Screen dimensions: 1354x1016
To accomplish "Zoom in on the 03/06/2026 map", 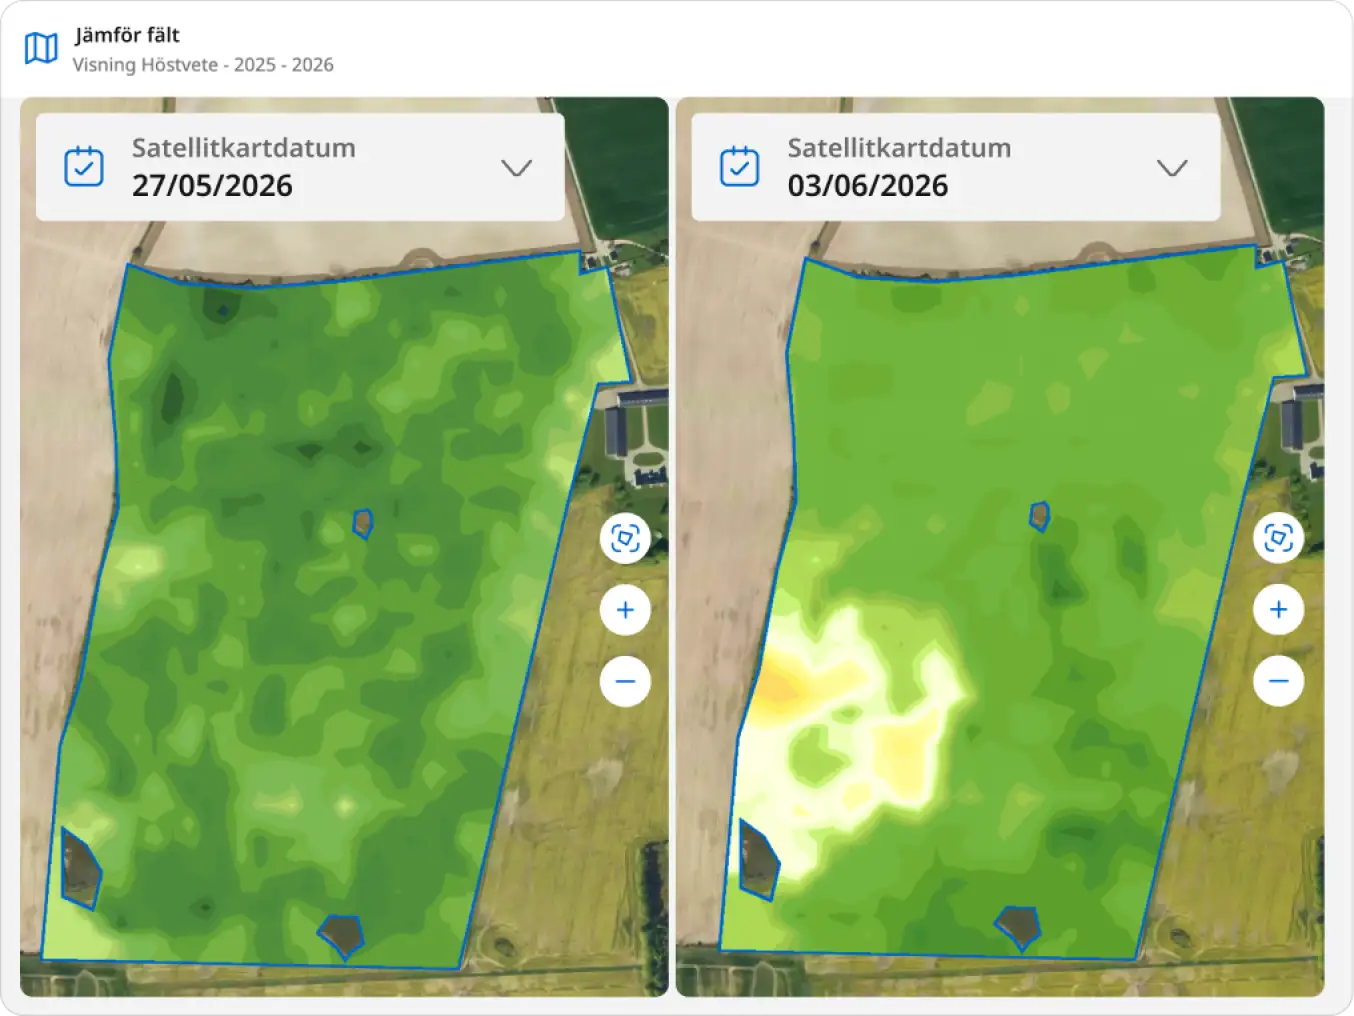I will pos(1279,610).
